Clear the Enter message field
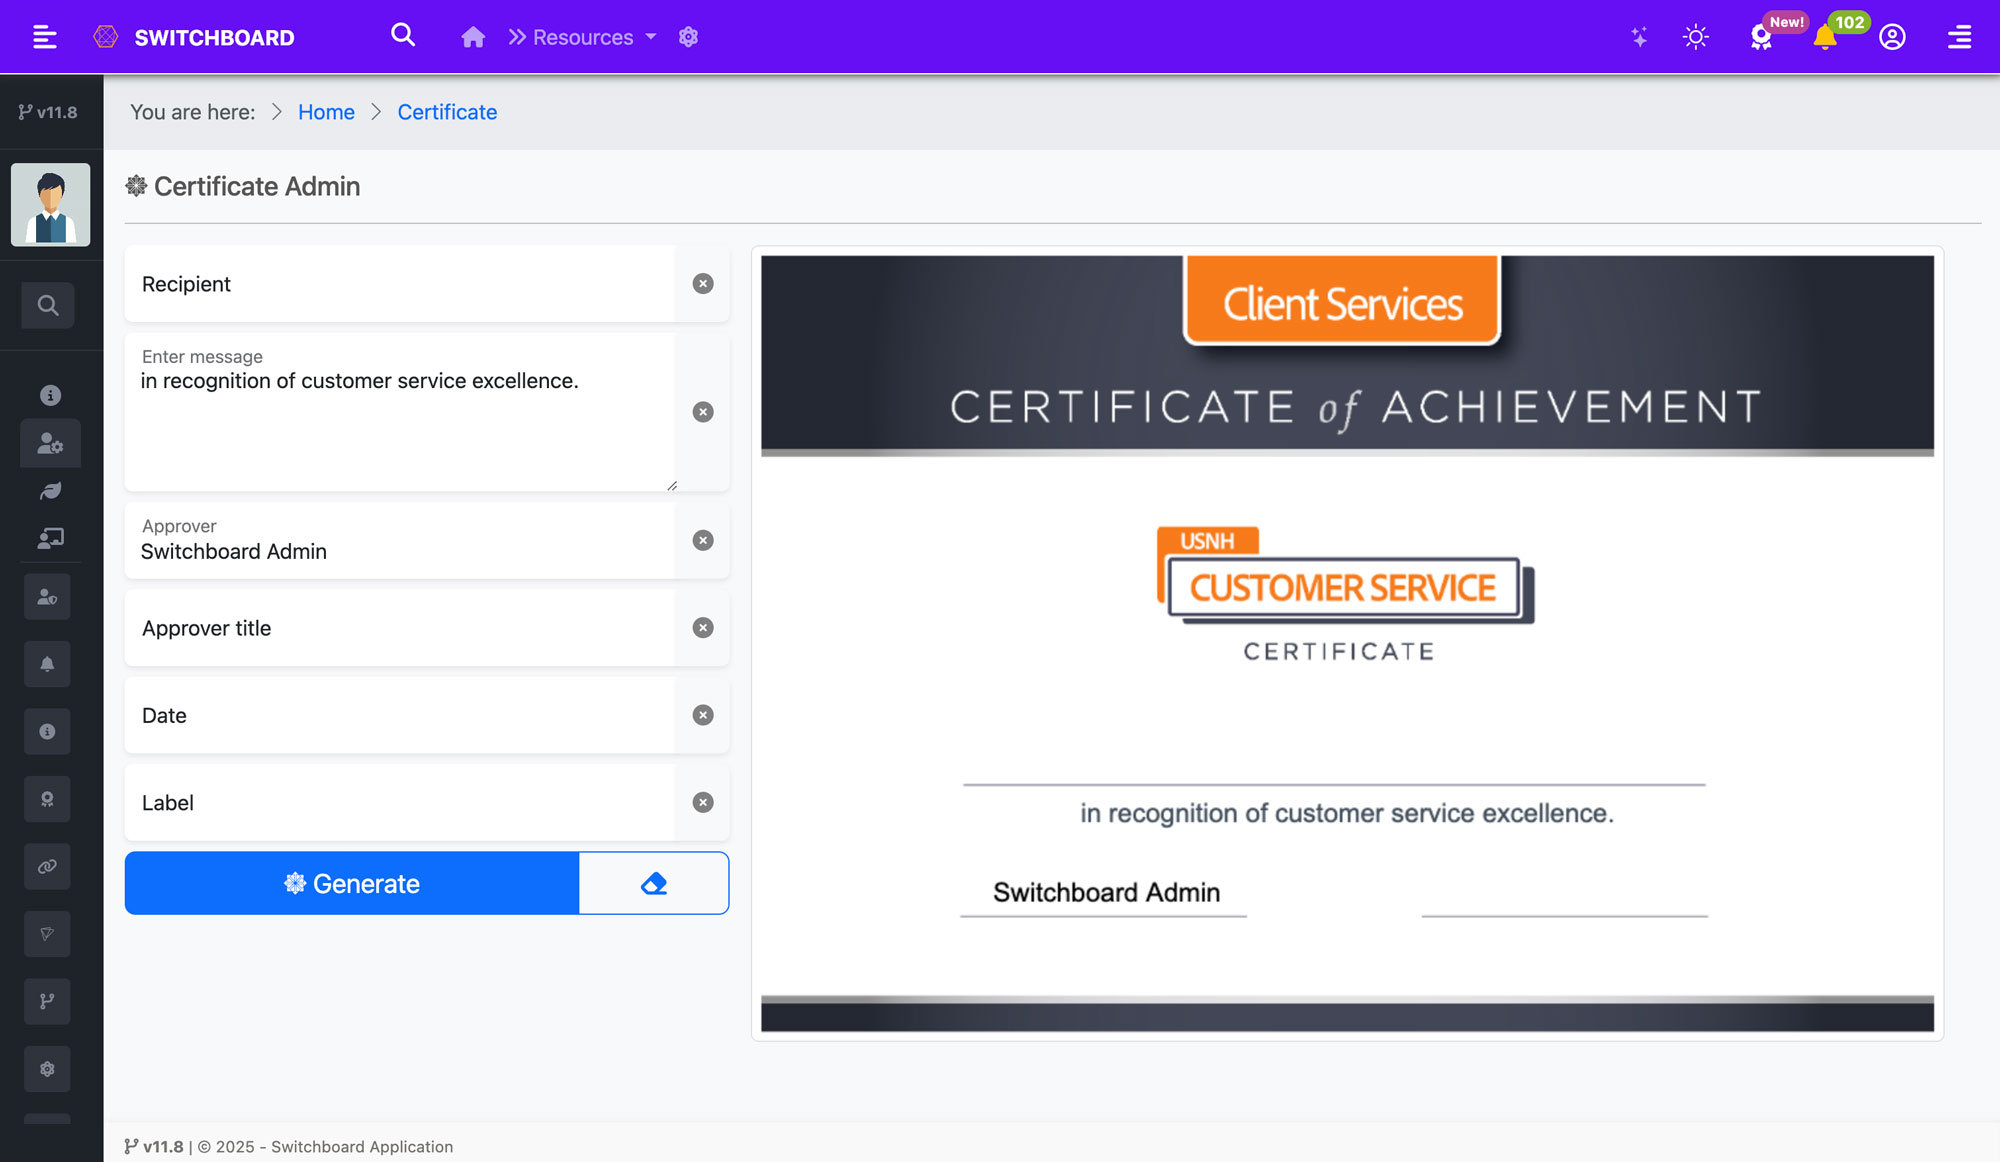 703,412
